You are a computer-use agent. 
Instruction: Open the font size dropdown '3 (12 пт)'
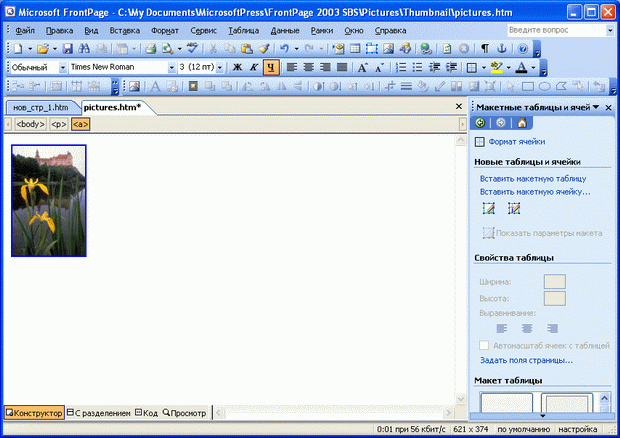[x=219, y=68]
